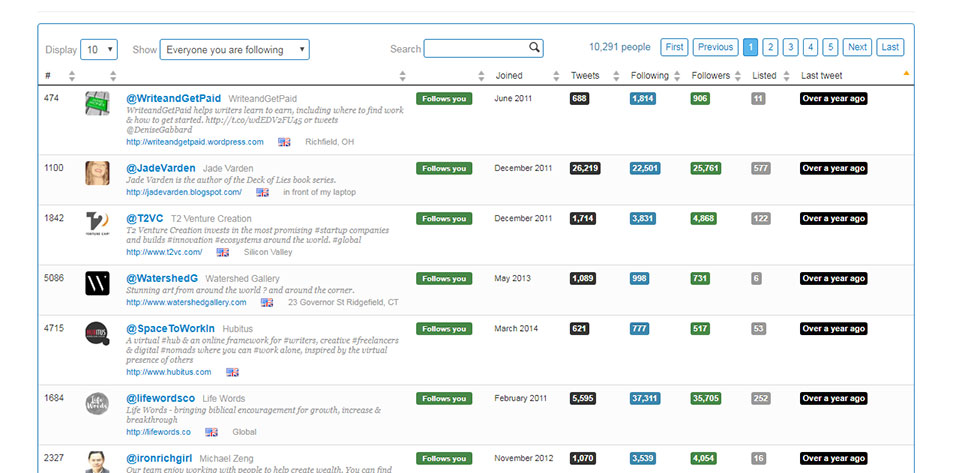This screenshot has width=953, height=473.
Task: Click Follows you badge for JadeVarden
Action: coord(444,168)
